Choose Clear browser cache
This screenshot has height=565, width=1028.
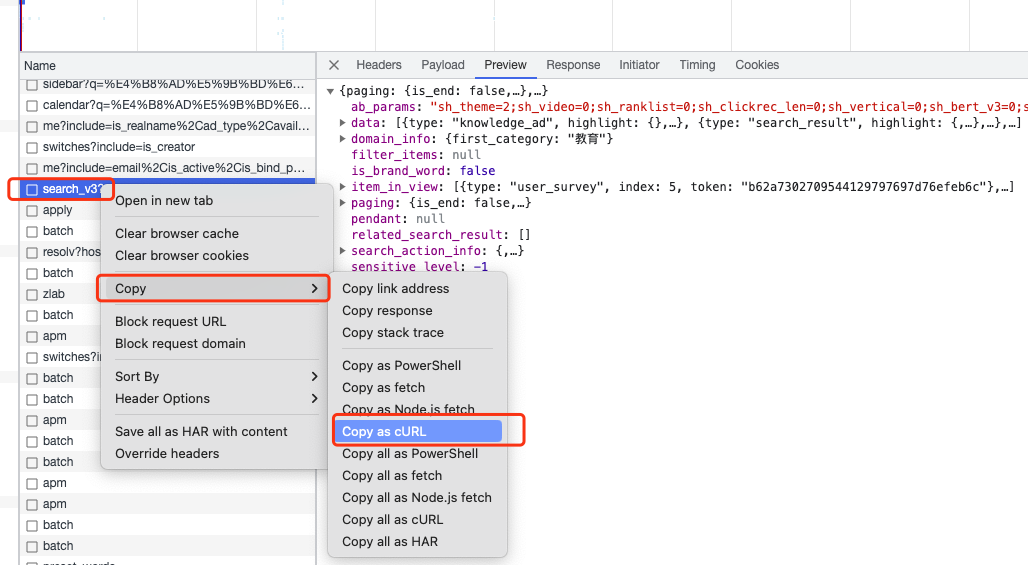pos(177,233)
